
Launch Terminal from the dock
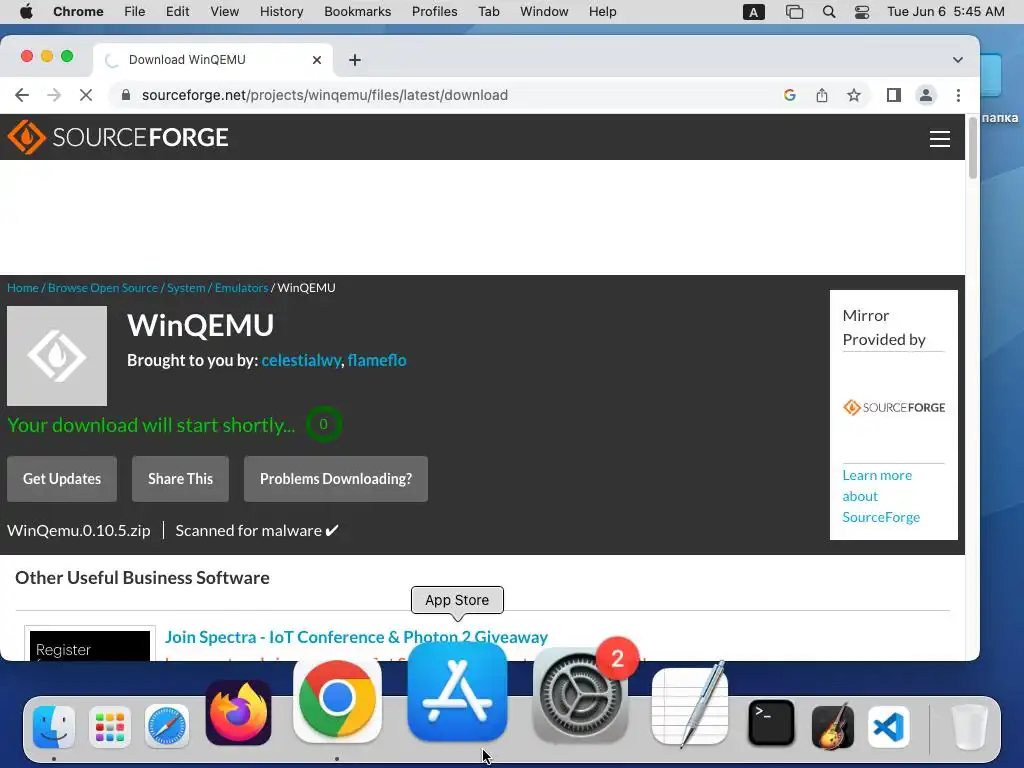point(771,724)
